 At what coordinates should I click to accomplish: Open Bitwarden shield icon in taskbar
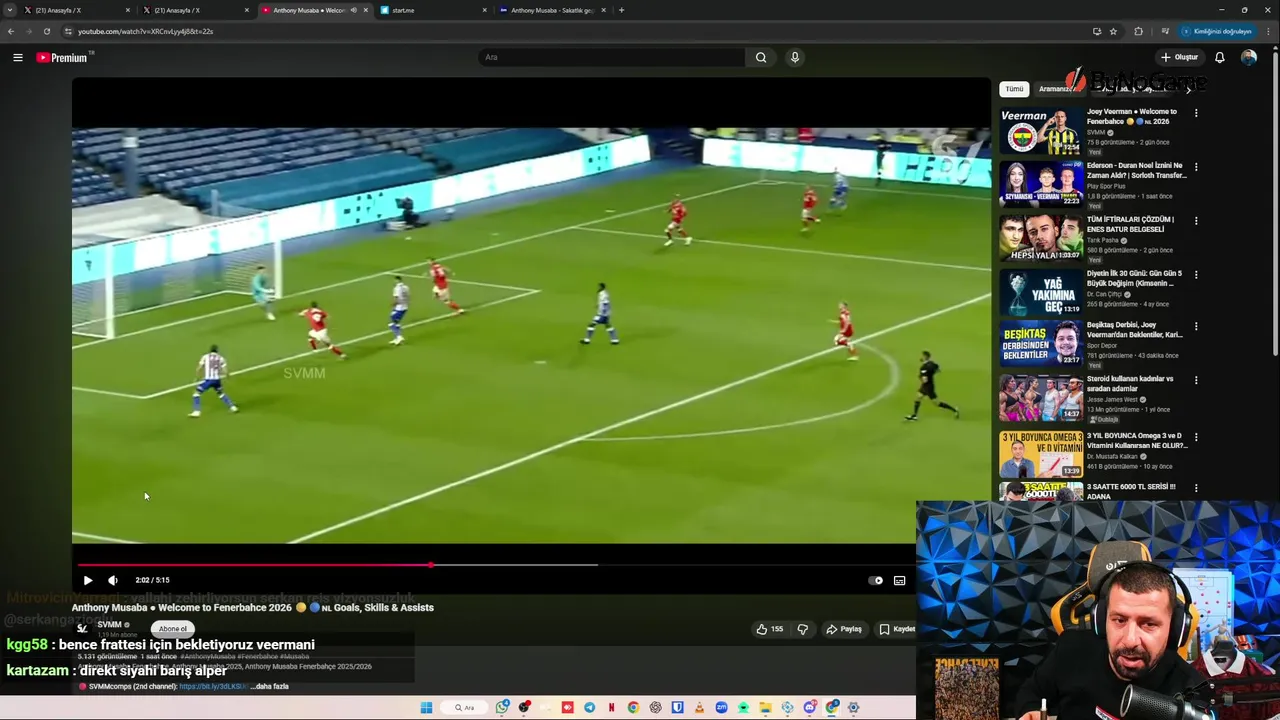[x=677, y=708]
